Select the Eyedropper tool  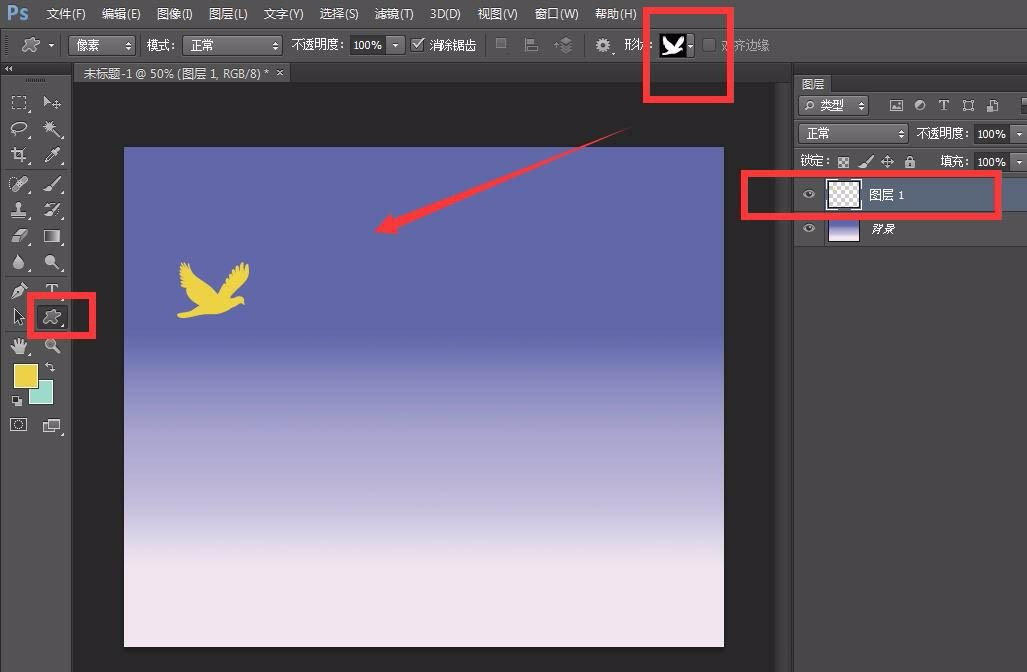(52, 155)
